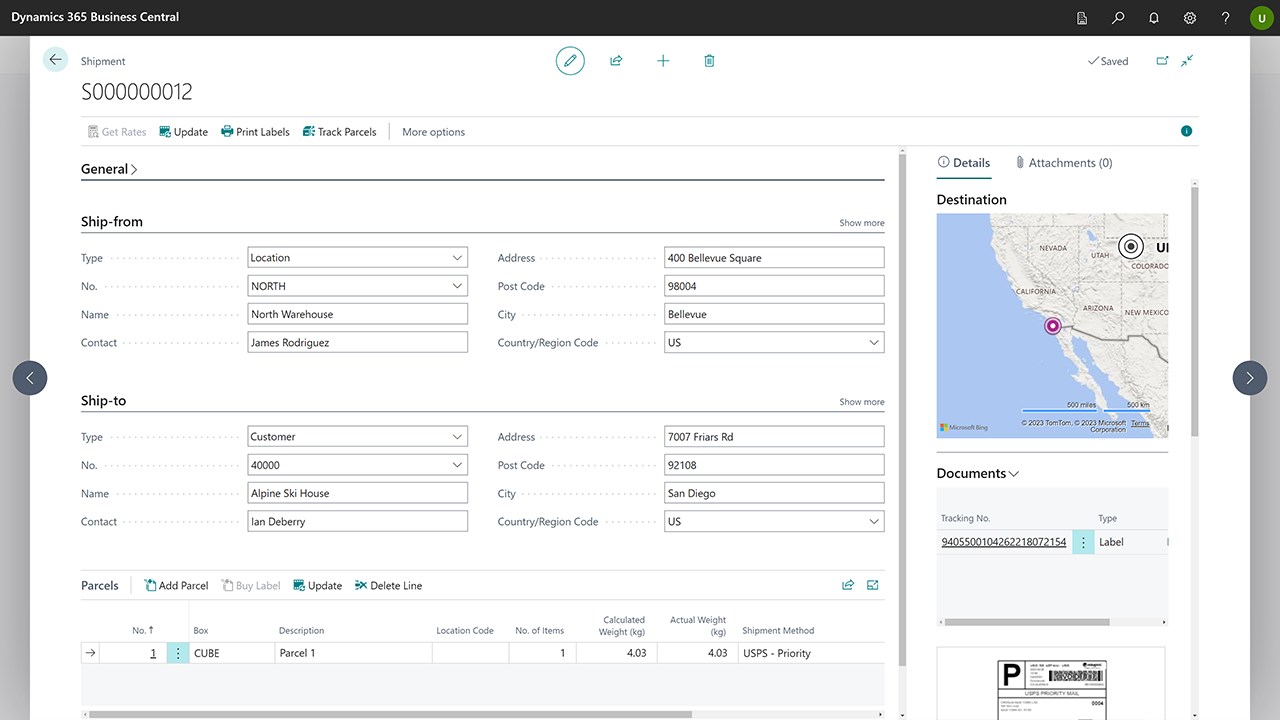1280x720 pixels.
Task: Click the Ship-to Post Code field
Action: pos(774,465)
